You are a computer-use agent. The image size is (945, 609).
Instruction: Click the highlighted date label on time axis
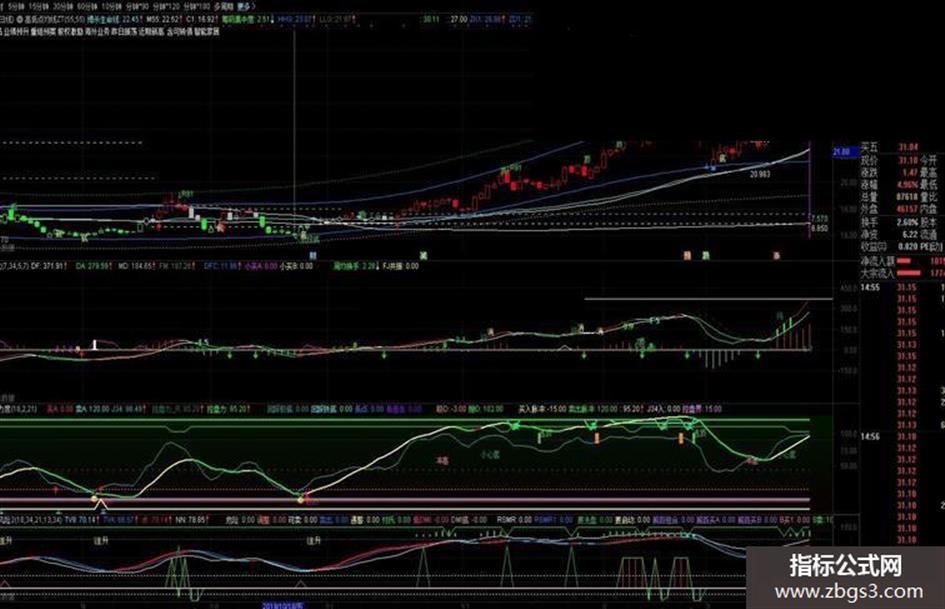click(283, 604)
